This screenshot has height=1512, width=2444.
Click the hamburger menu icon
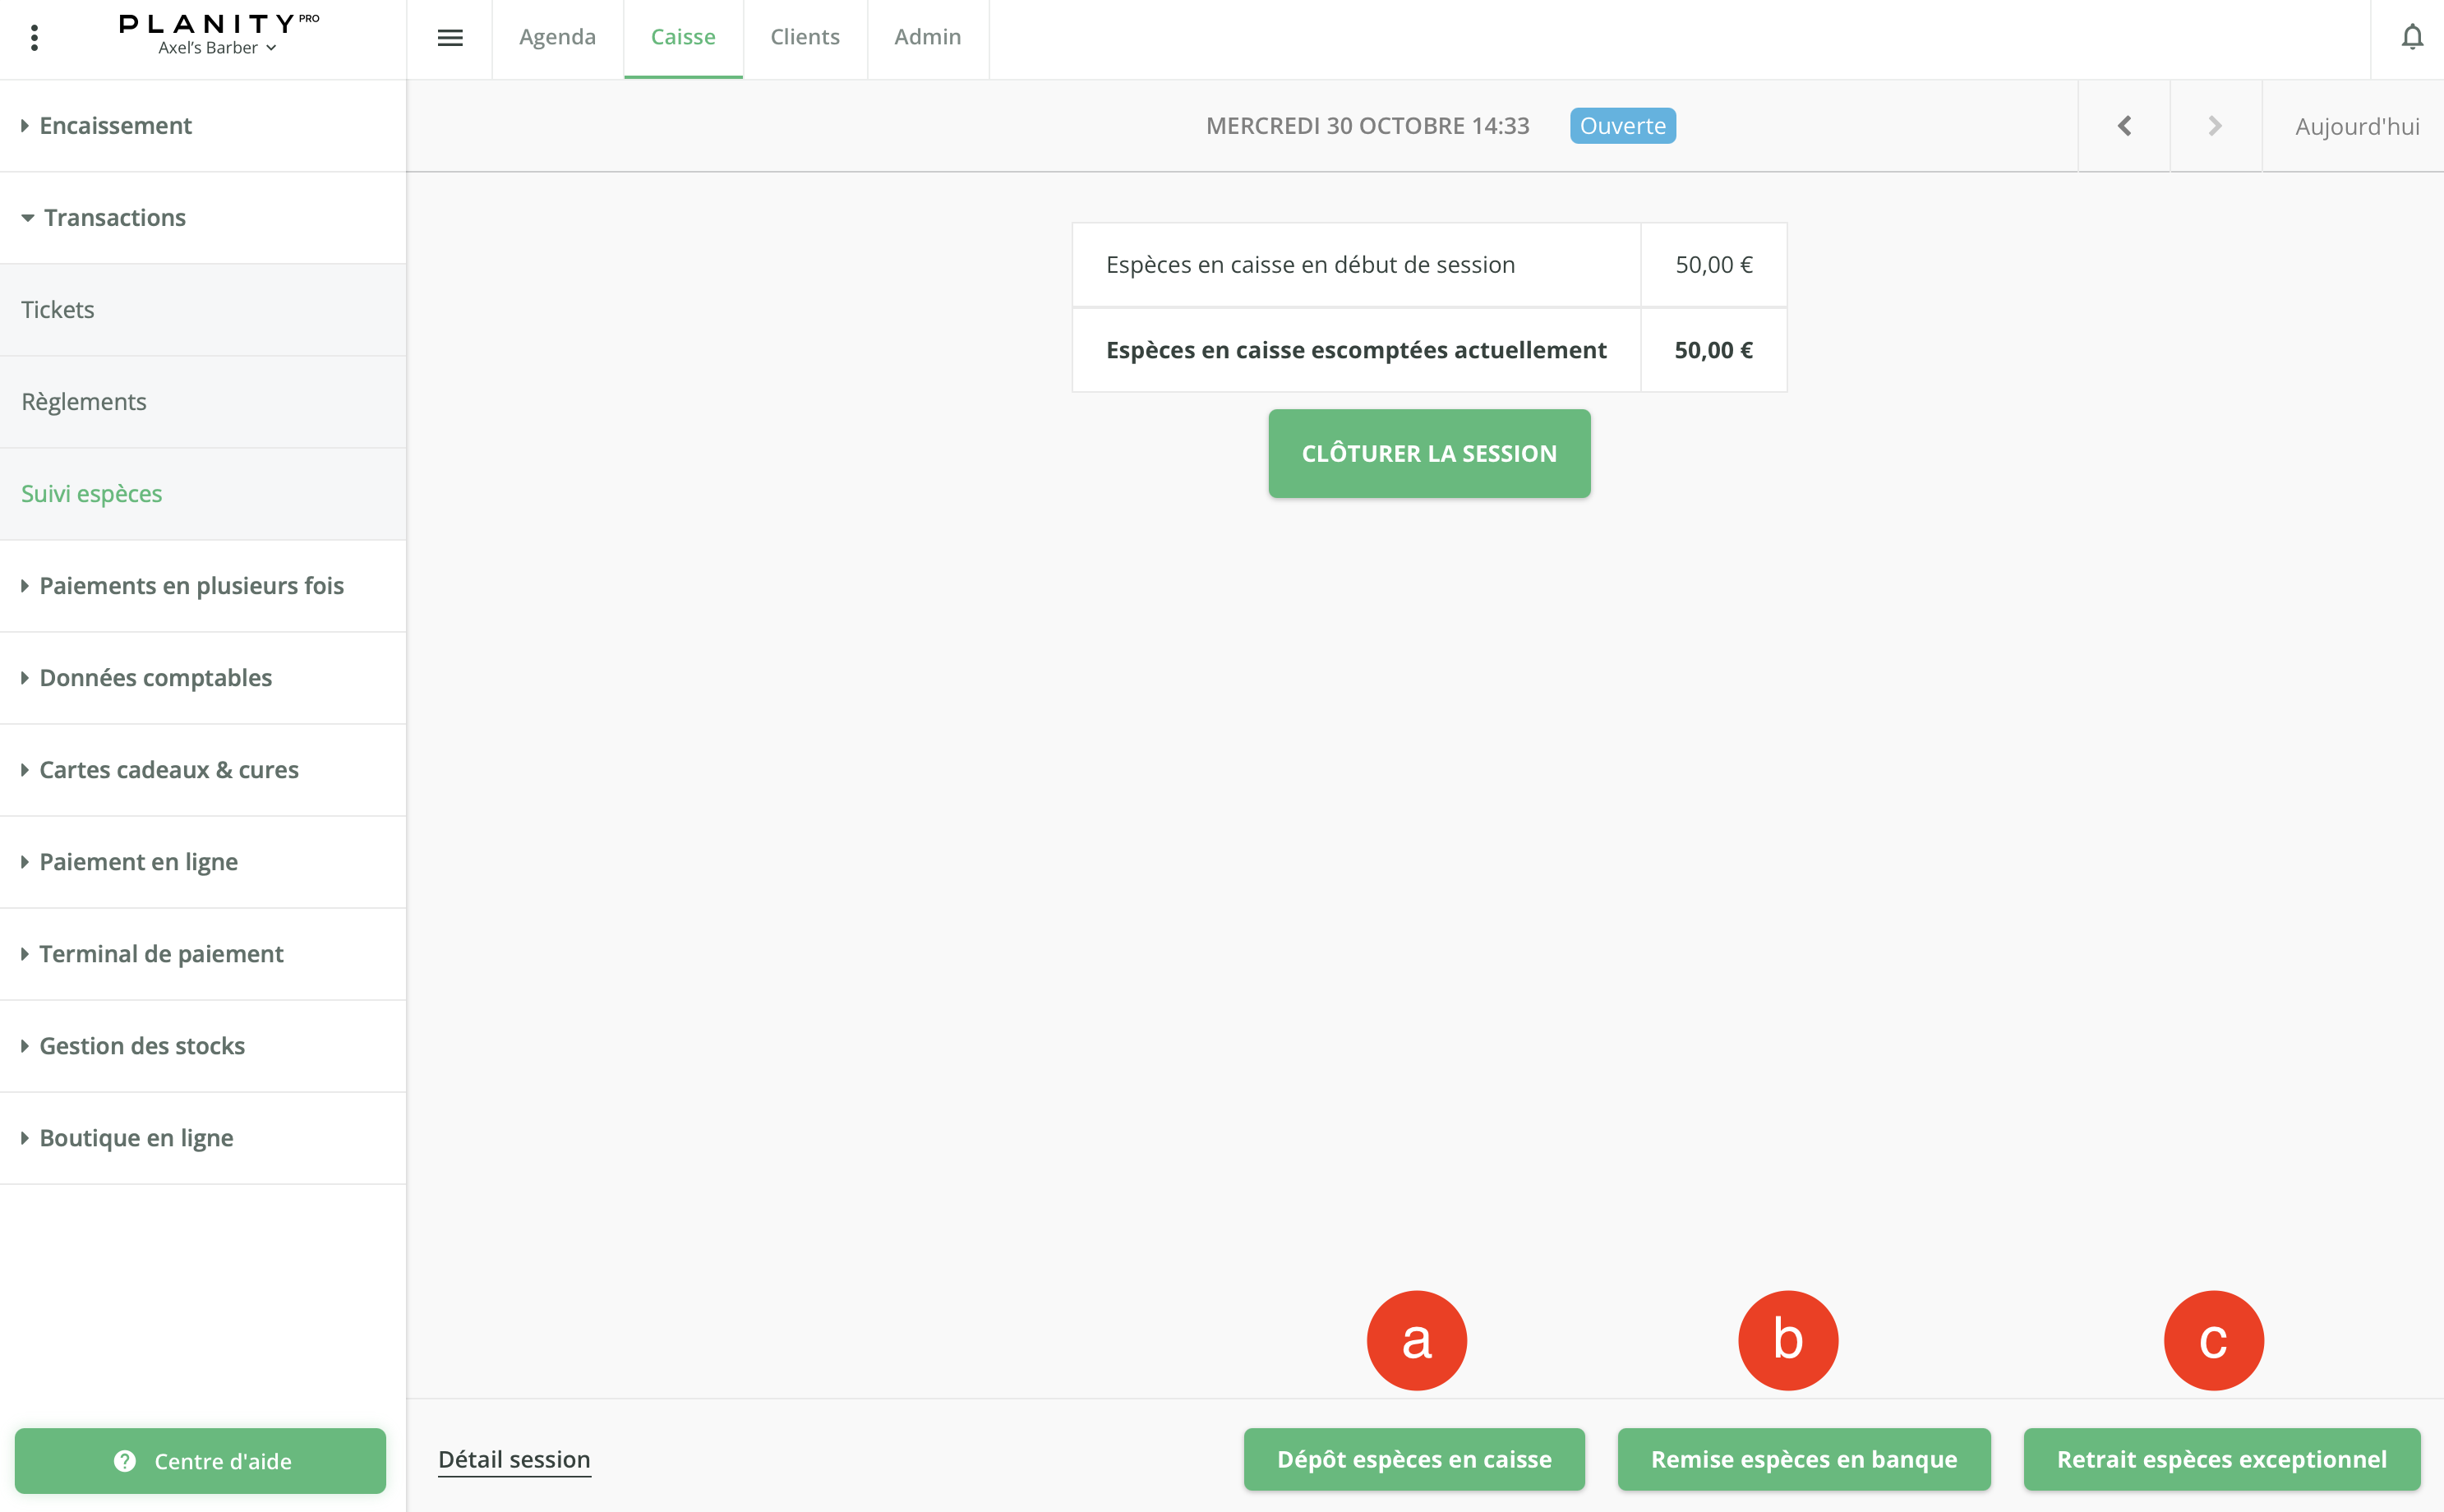[450, 38]
